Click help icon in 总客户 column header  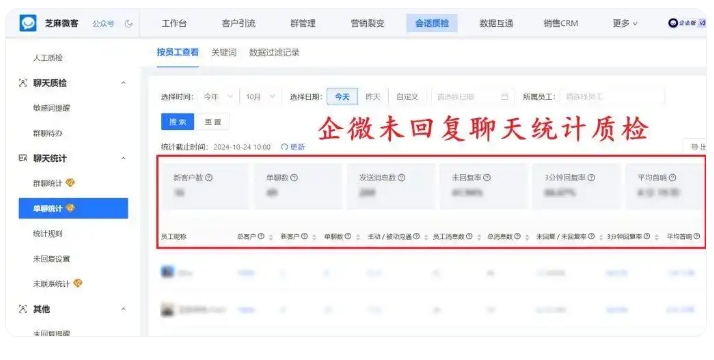(261, 236)
